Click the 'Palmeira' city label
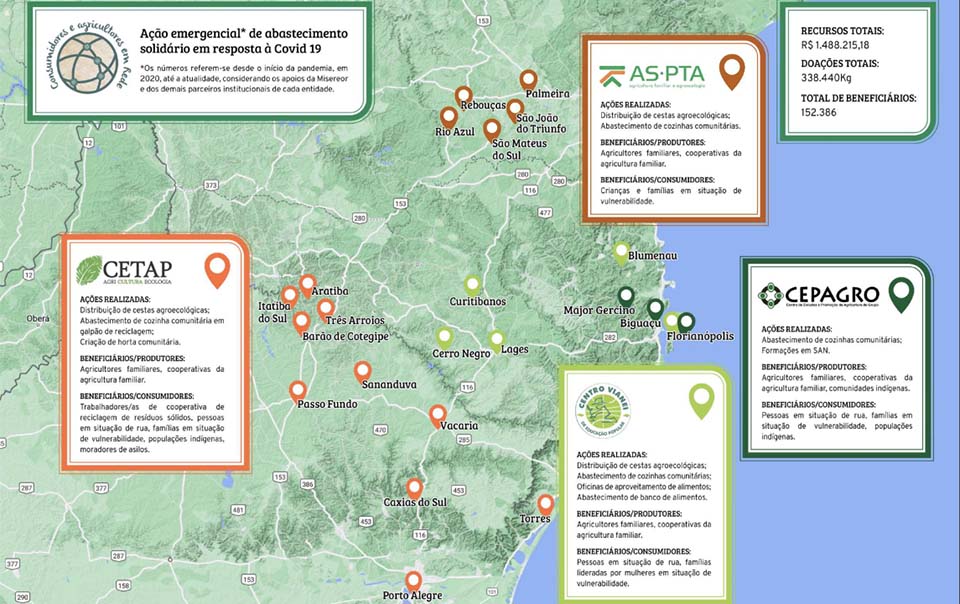The width and height of the screenshot is (960, 604). (x=547, y=94)
